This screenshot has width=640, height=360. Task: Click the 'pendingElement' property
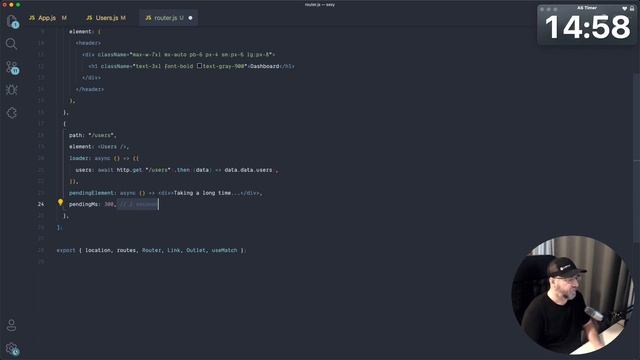(91, 193)
